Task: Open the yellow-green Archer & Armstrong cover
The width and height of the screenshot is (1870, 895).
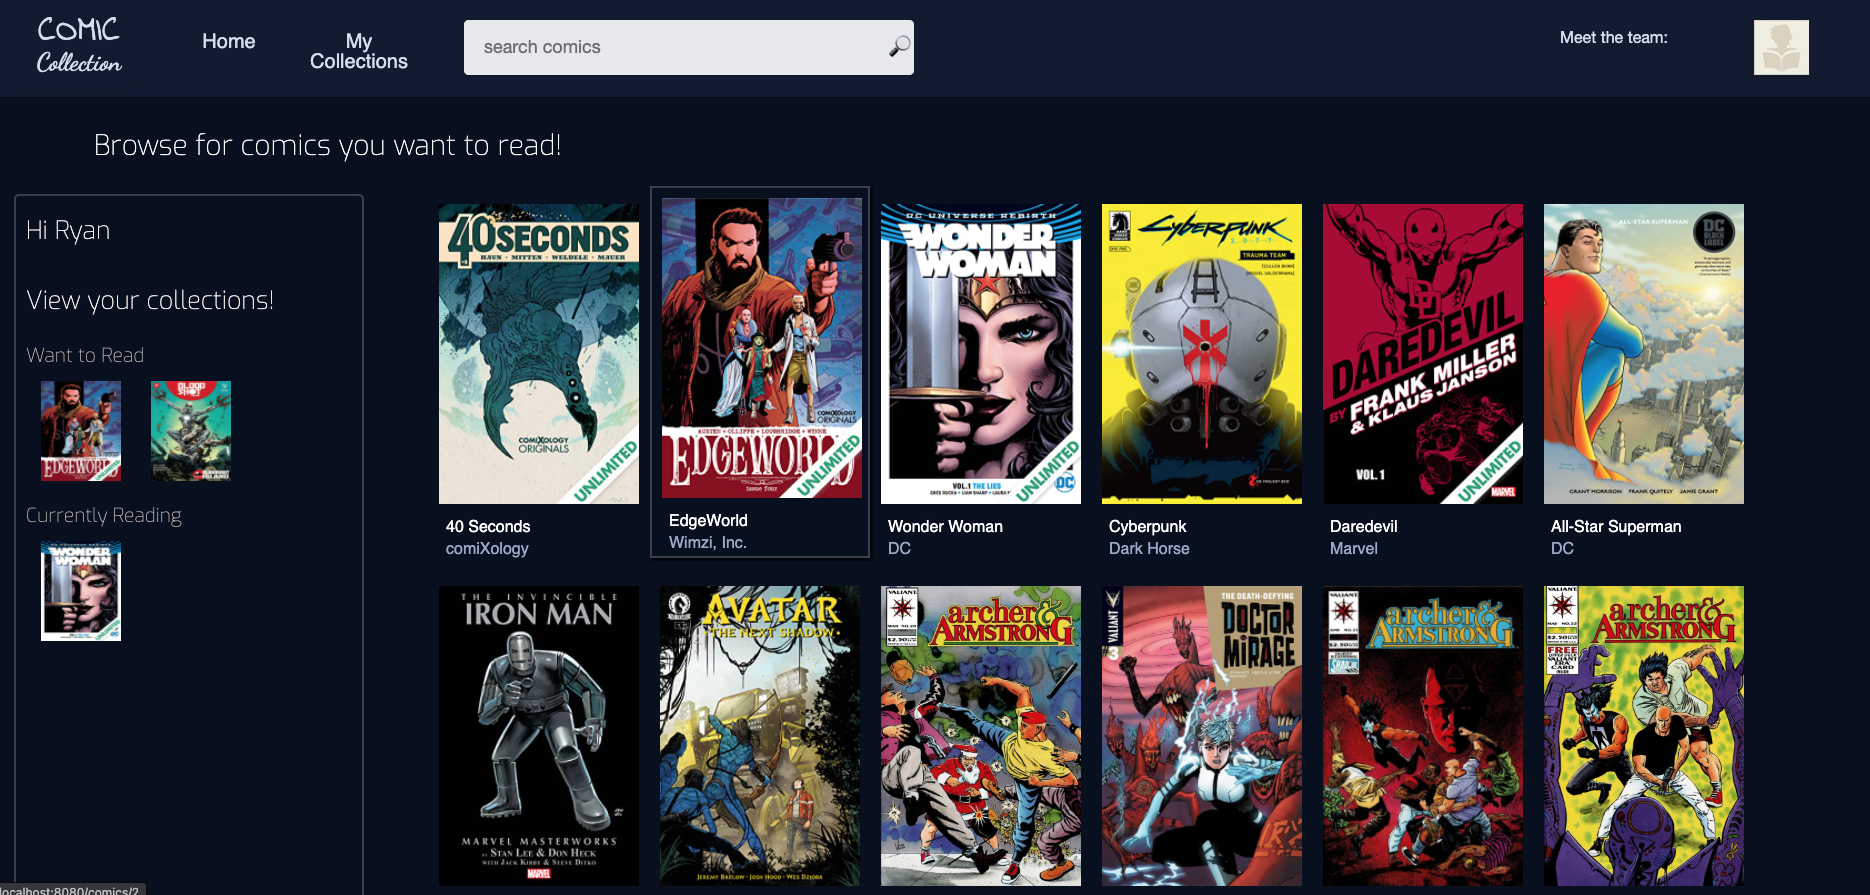Action: point(1644,736)
